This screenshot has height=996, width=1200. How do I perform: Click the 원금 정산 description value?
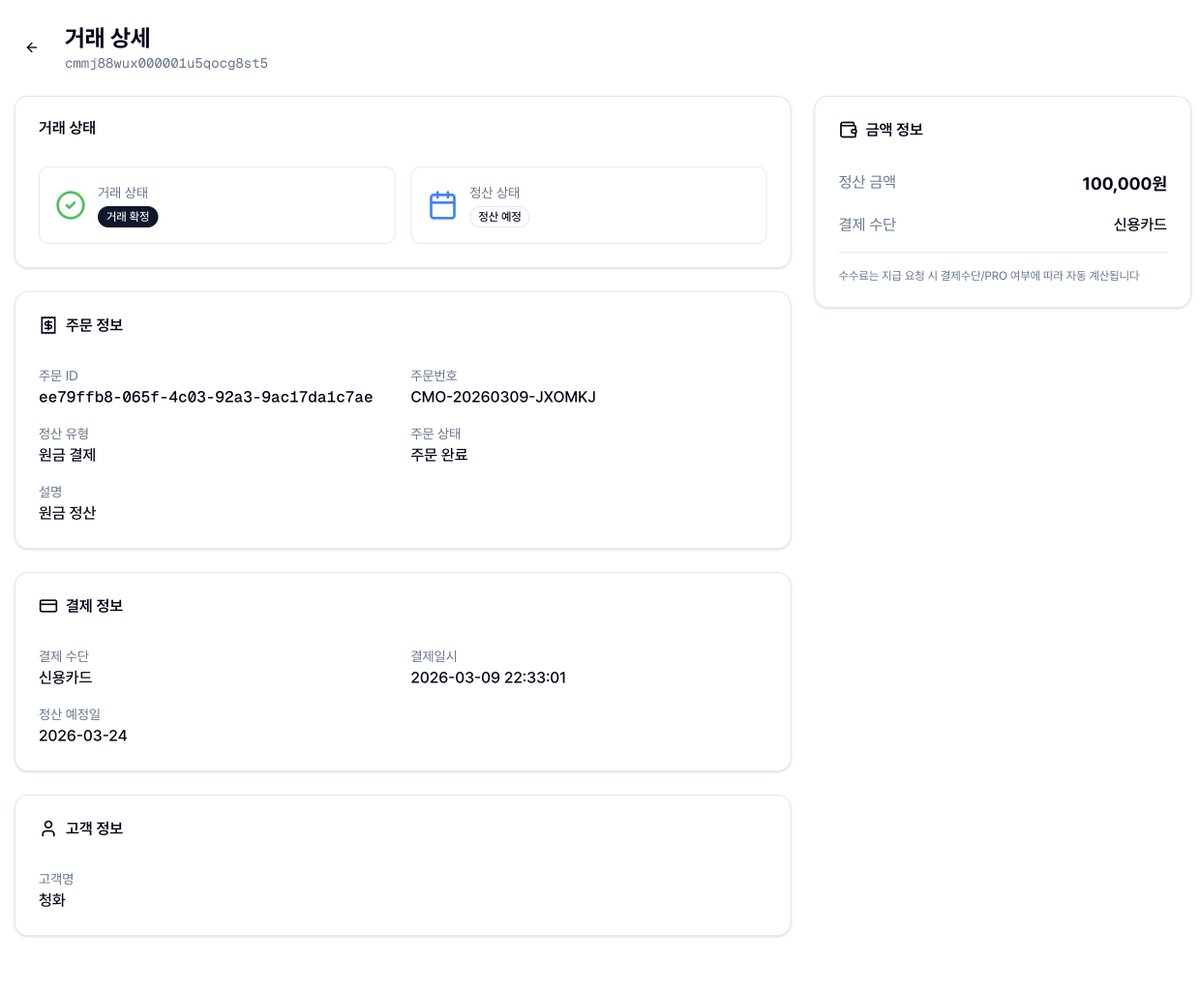[x=67, y=513]
